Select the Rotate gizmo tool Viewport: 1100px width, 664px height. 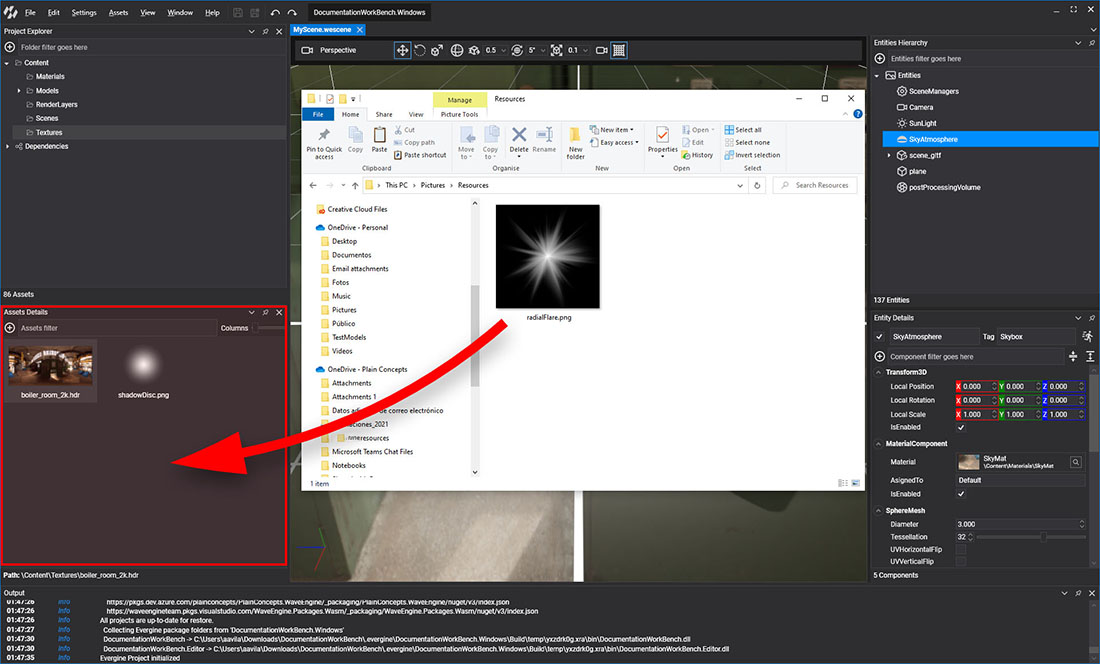click(420, 50)
